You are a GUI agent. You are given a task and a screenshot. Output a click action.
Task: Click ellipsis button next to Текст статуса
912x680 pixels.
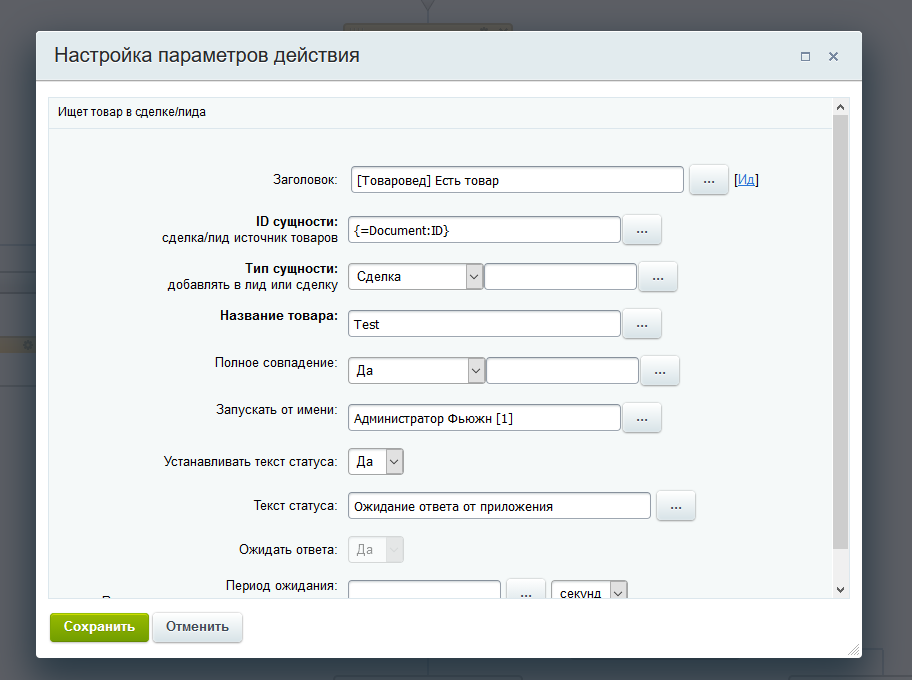tap(676, 507)
